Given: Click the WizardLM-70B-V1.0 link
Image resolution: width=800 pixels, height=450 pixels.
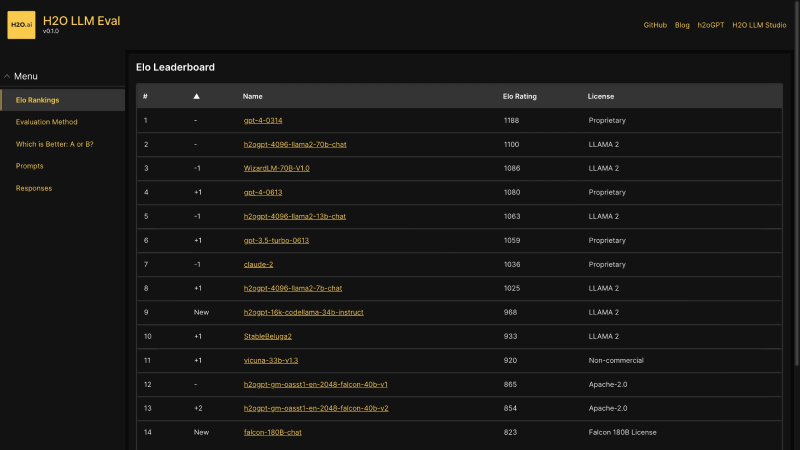Looking at the screenshot, I should (x=276, y=168).
